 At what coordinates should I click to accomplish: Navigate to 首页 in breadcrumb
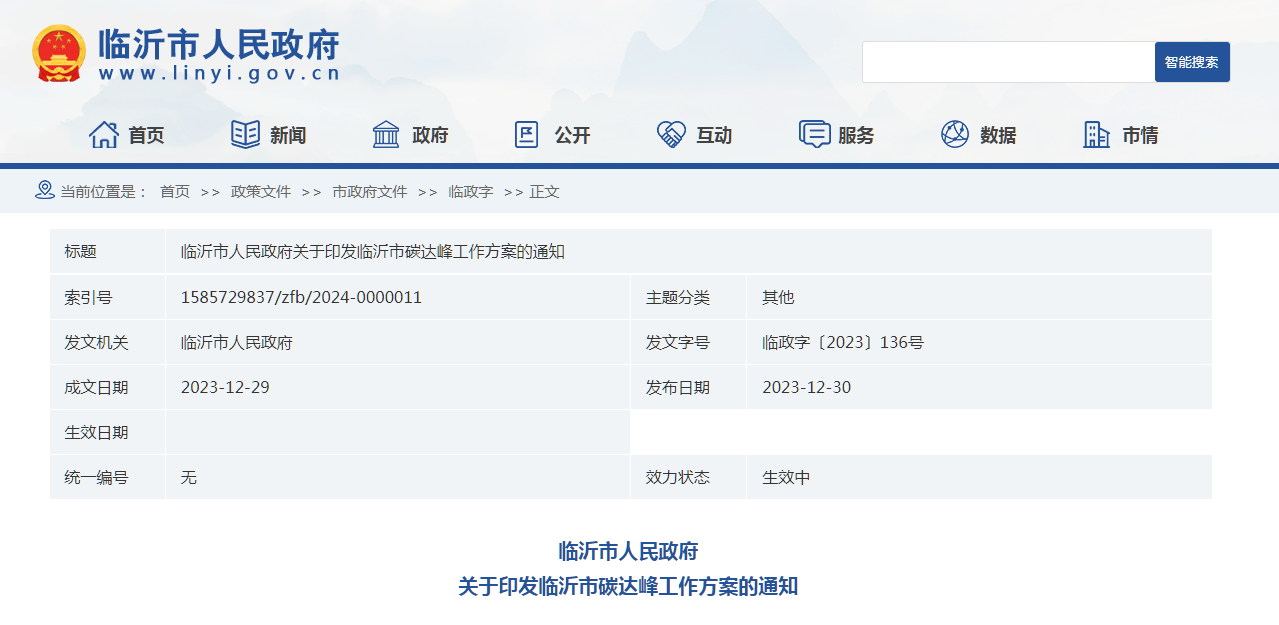click(175, 192)
